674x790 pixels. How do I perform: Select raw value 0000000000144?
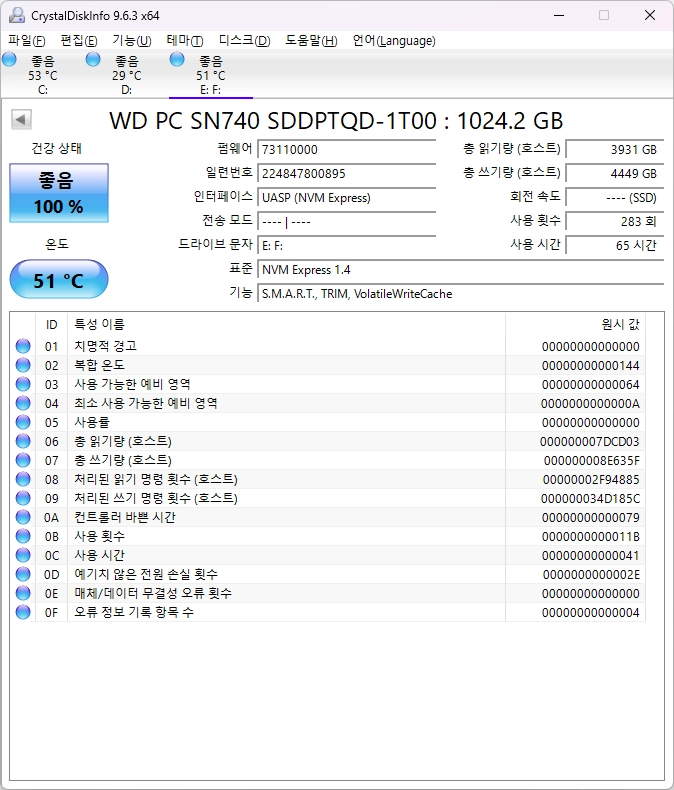[x=590, y=365]
